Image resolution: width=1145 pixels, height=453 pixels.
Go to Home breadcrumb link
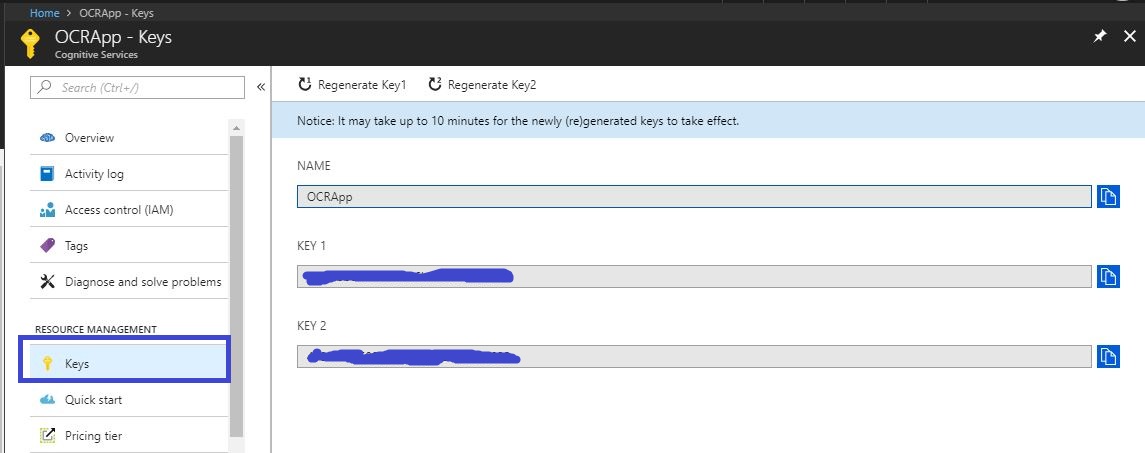tap(45, 12)
